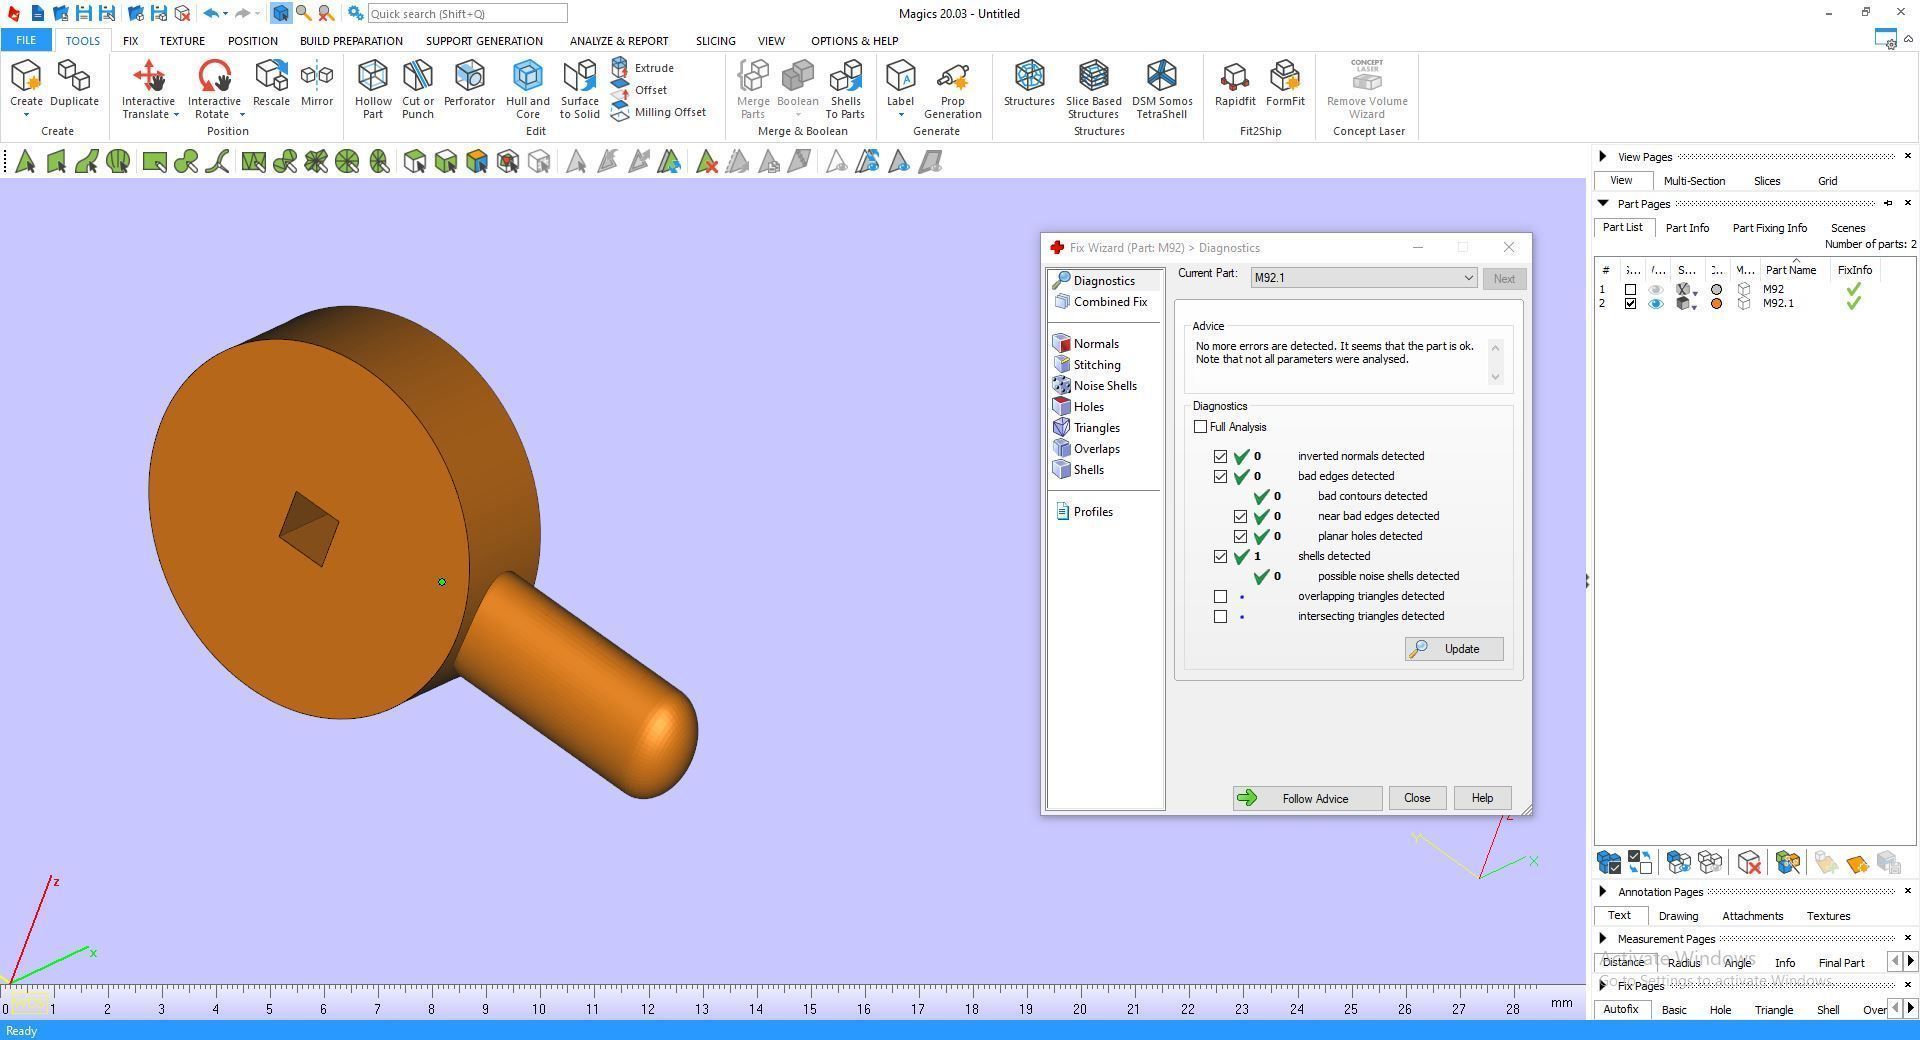Open Slice Based Structures
The width and height of the screenshot is (1920, 1040).
pyautogui.click(x=1093, y=88)
